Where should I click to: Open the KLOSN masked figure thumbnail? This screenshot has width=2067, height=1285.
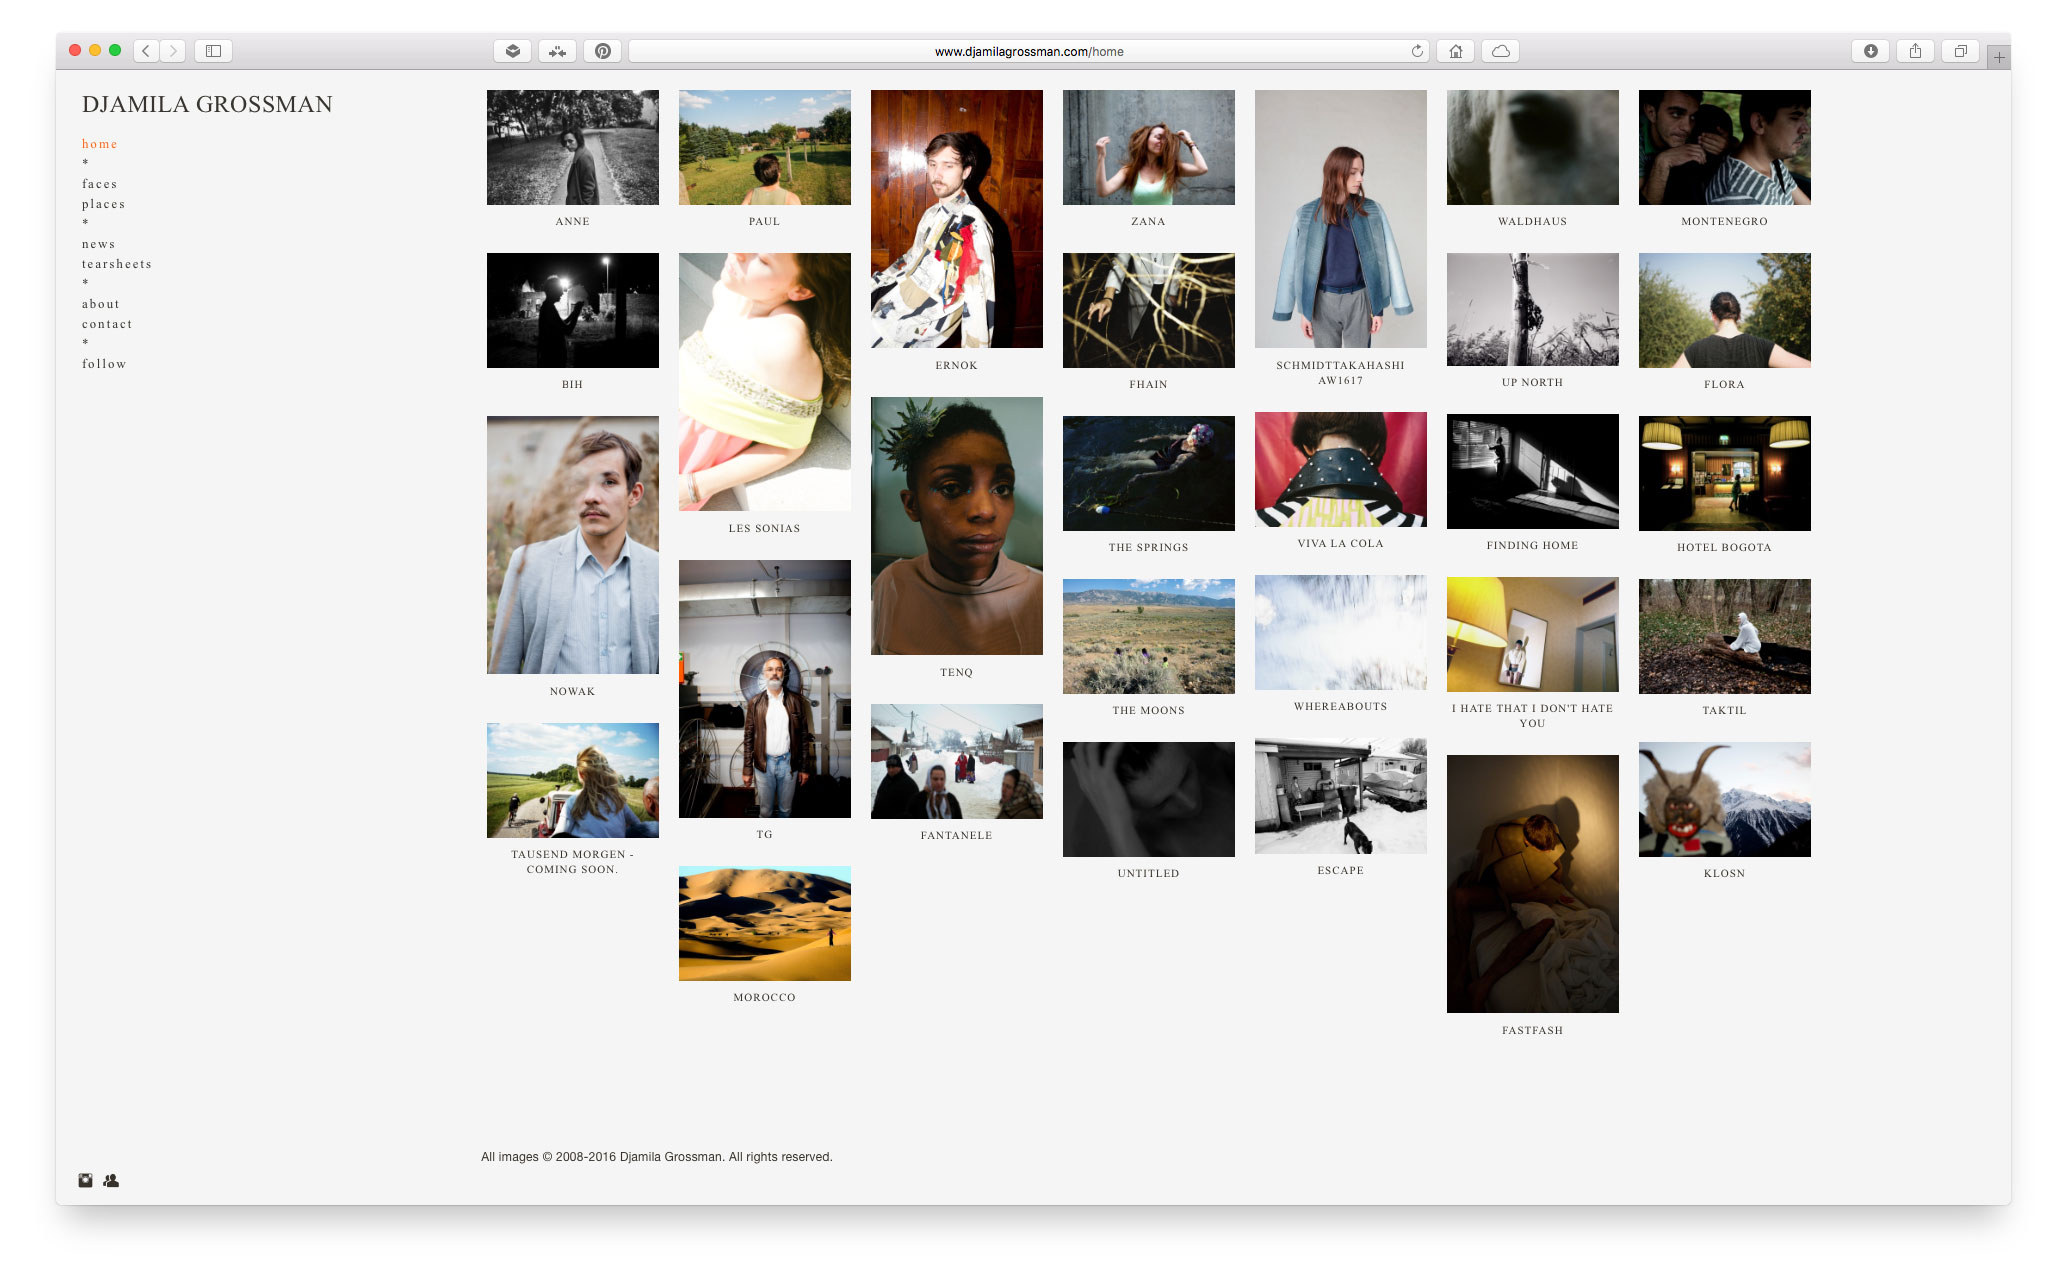[1725, 799]
